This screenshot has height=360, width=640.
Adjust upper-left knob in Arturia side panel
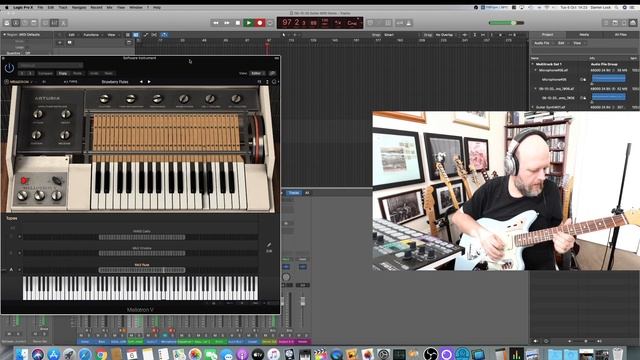pyautogui.click(x=38, y=114)
